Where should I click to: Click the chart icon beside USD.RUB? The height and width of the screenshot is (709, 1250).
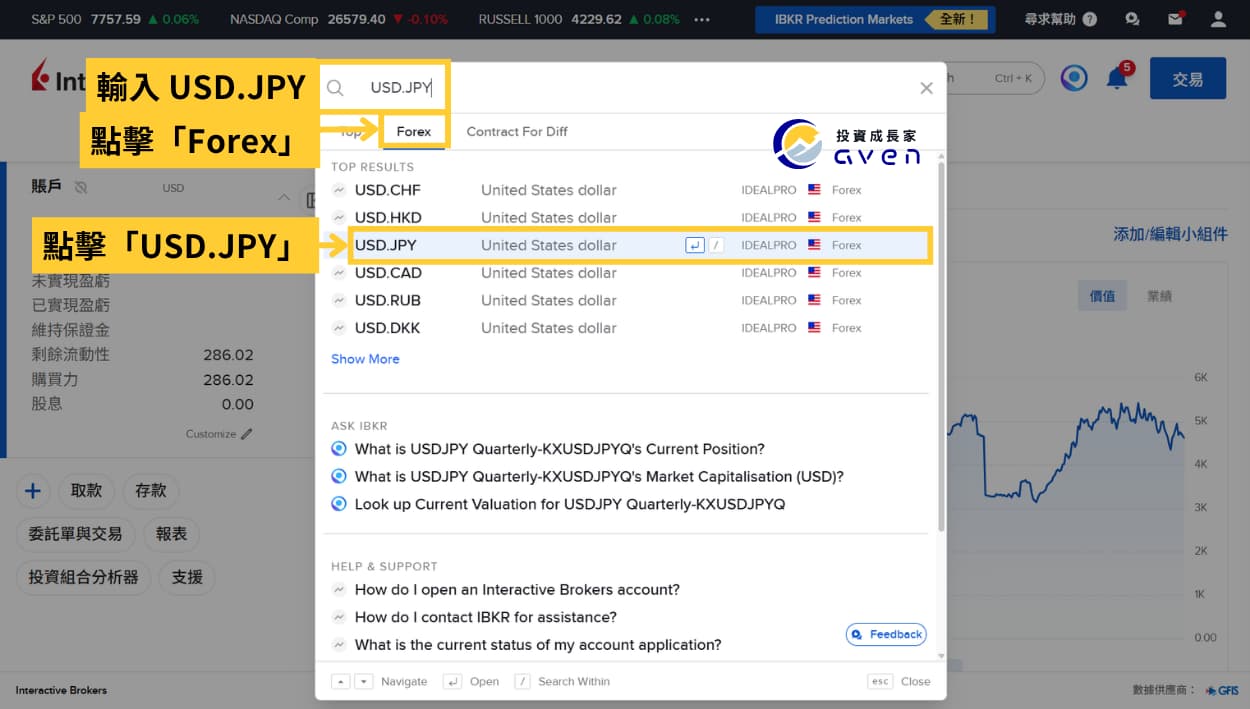339,300
